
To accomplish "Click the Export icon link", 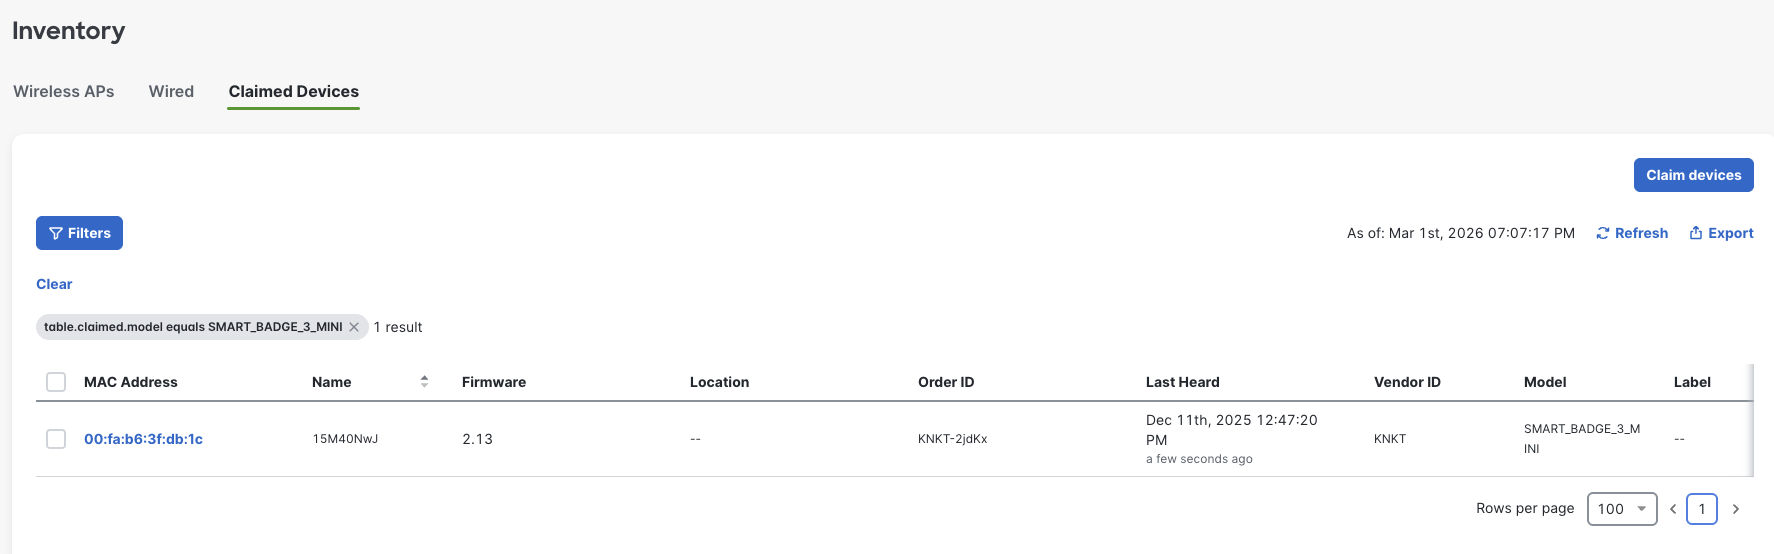I will 1721,233.
